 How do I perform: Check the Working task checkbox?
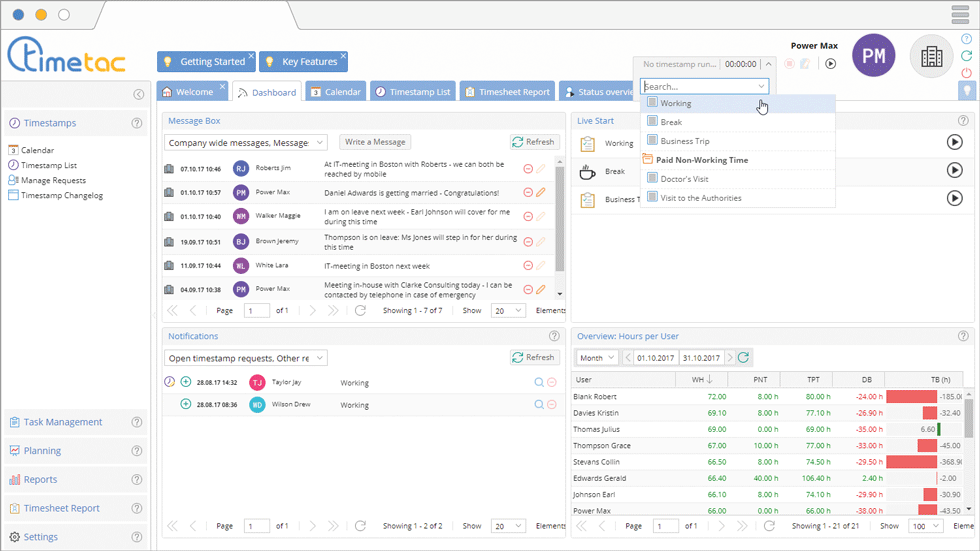[652, 102]
